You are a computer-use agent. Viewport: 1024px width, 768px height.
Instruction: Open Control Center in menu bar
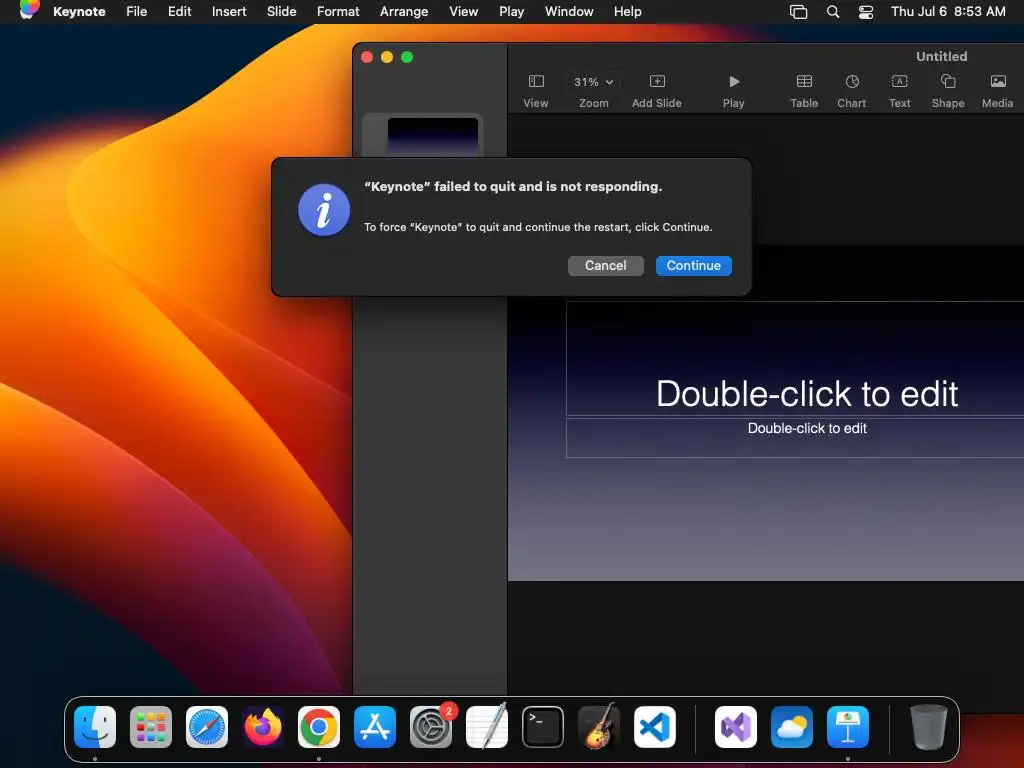[866, 12]
